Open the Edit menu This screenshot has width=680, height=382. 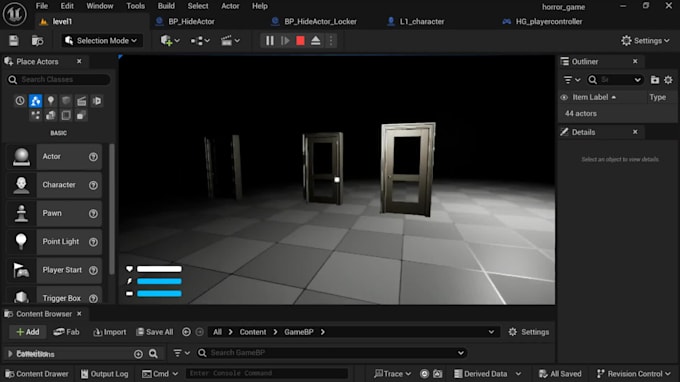[67, 6]
